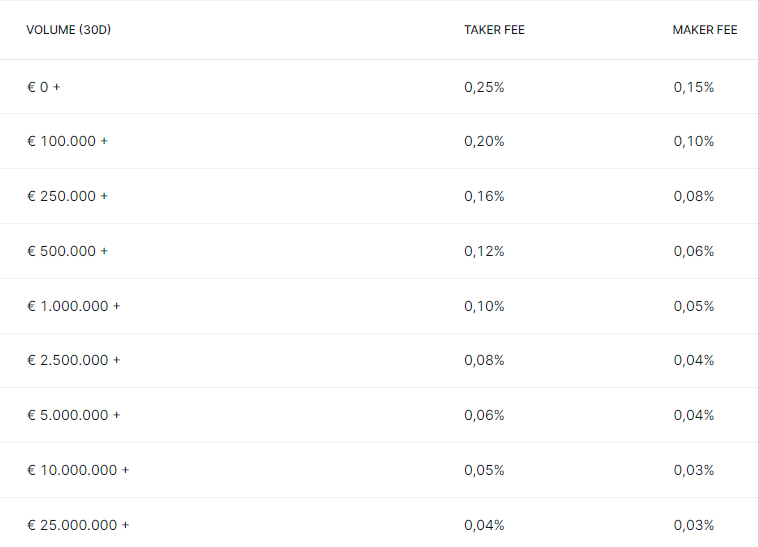Select the € 10.000.000 + volume tier
This screenshot has width=758, height=547.
(78, 470)
